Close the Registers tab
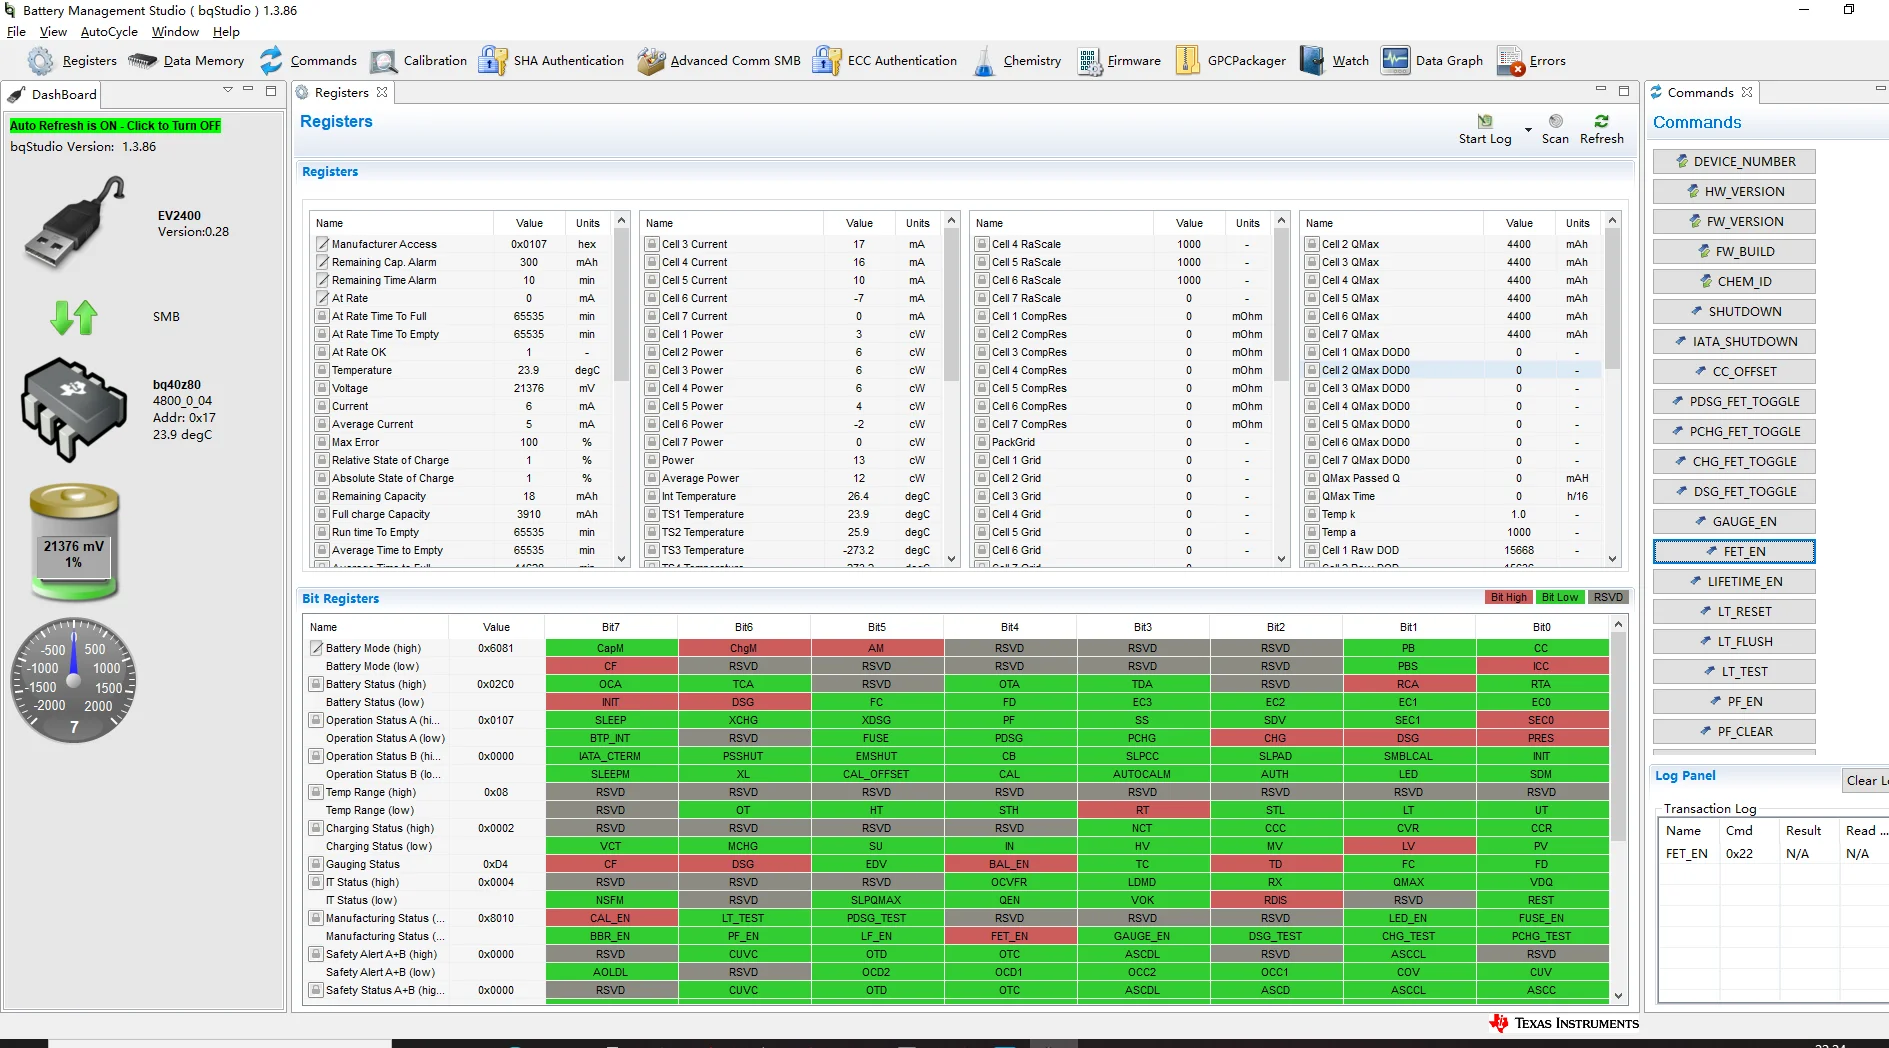The height and width of the screenshot is (1048, 1889). 382,92
